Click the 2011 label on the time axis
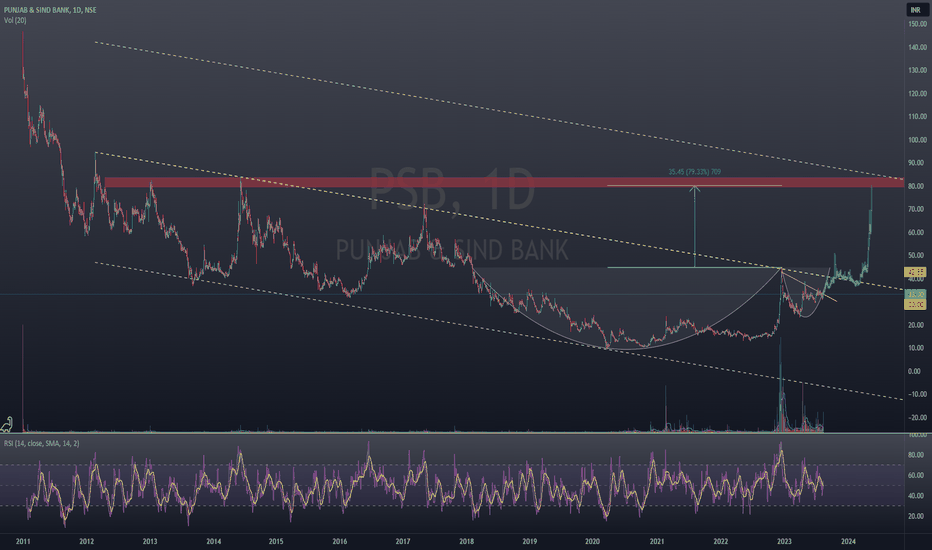Screen dimensions: 932x550 pyautogui.click(x=23, y=542)
